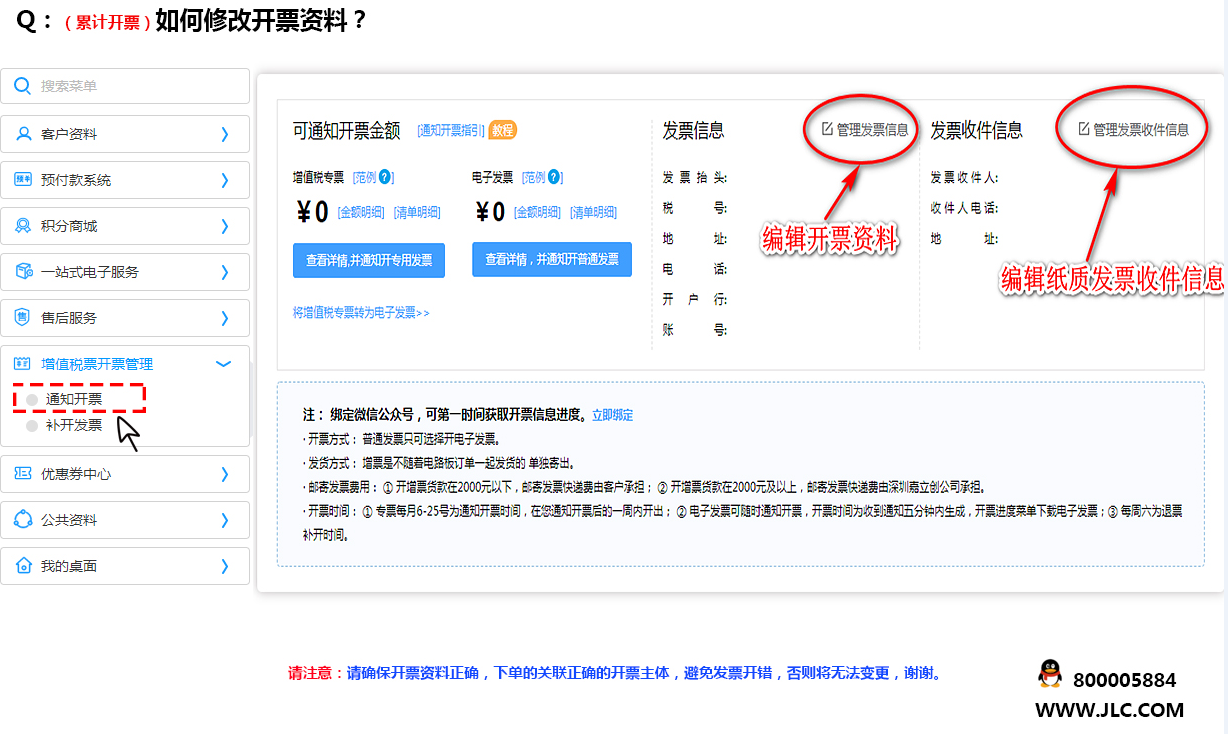The width and height of the screenshot is (1228, 734).
Task: Click the help question mark beside 增值税专票 范例
Action: [x=385, y=177]
